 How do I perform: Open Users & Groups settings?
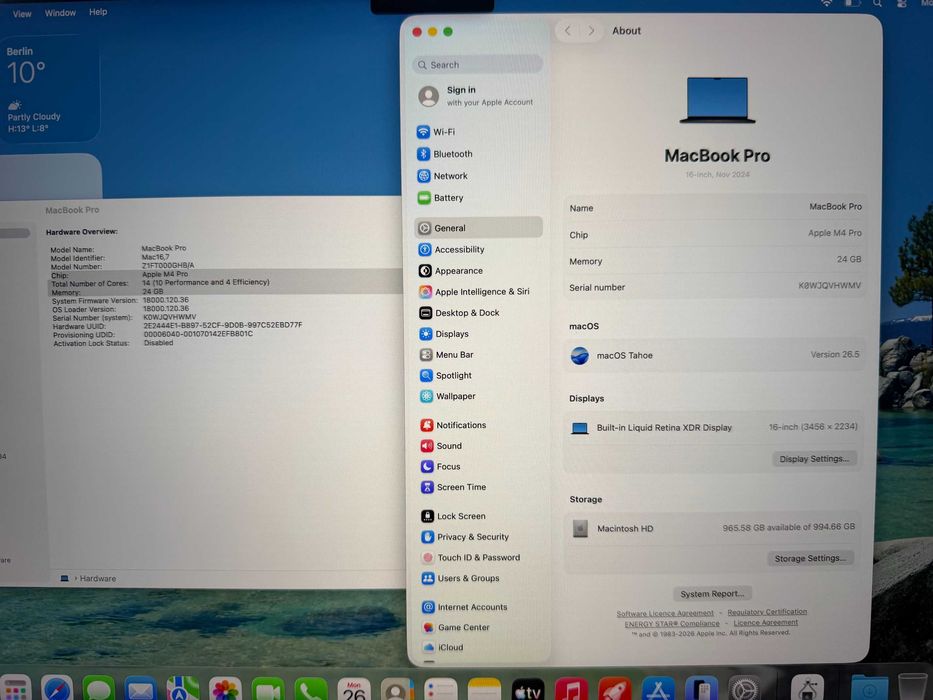(461, 578)
